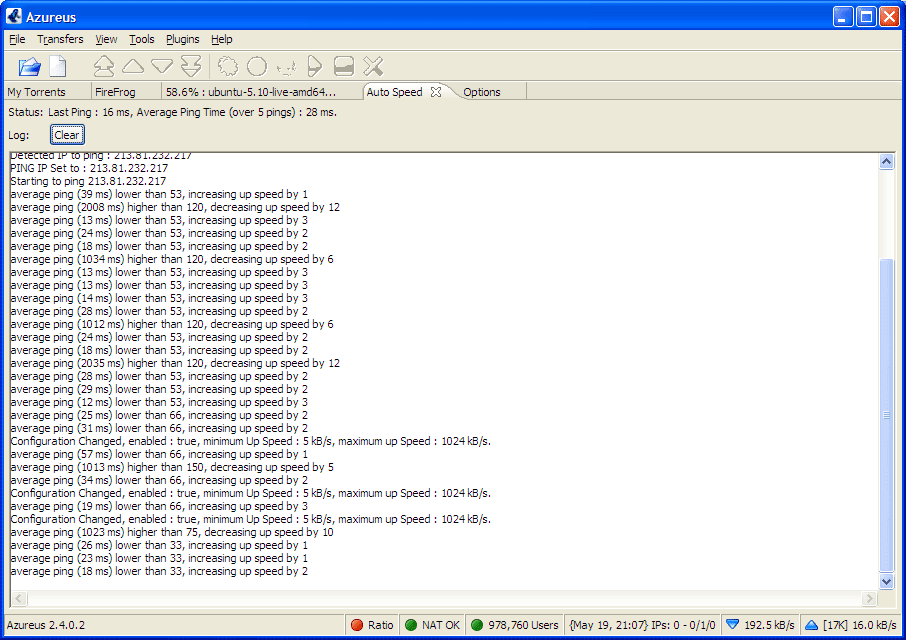Click the log line with average ping 1013 ms
This screenshot has width=906, height=640.
172,467
